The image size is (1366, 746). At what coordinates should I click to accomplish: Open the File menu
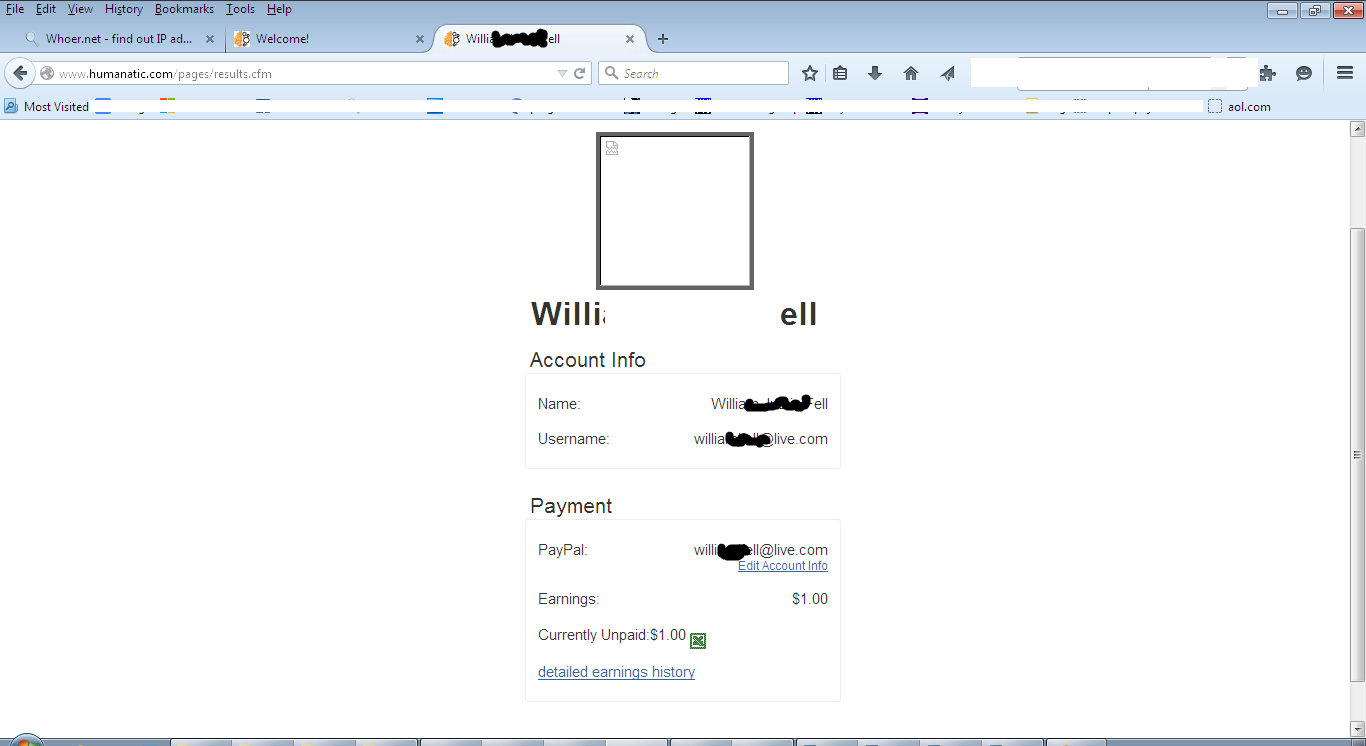tap(15, 9)
